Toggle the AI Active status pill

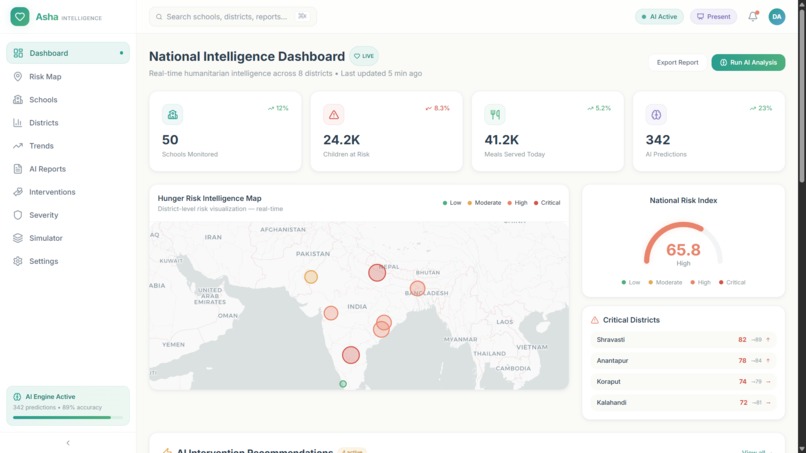point(659,16)
